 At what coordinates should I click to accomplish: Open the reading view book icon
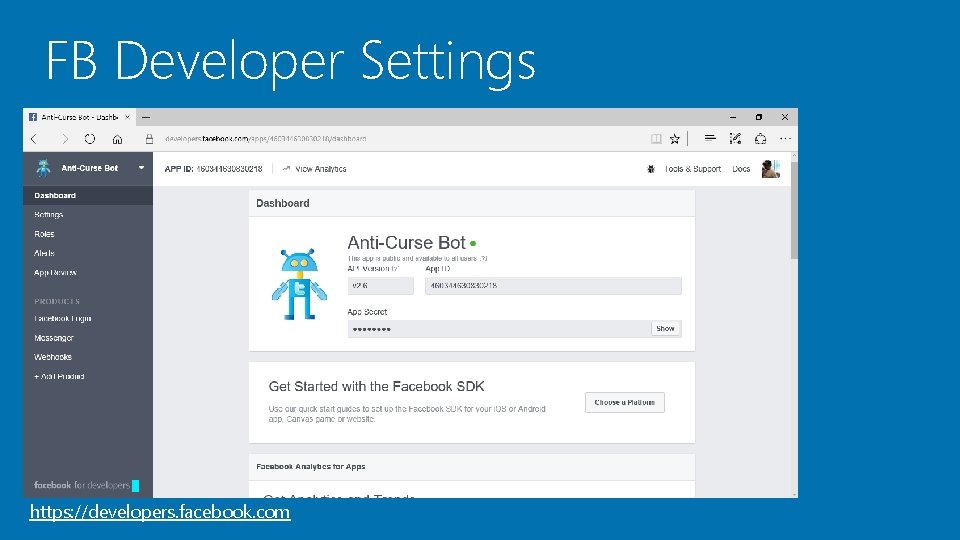[656, 139]
